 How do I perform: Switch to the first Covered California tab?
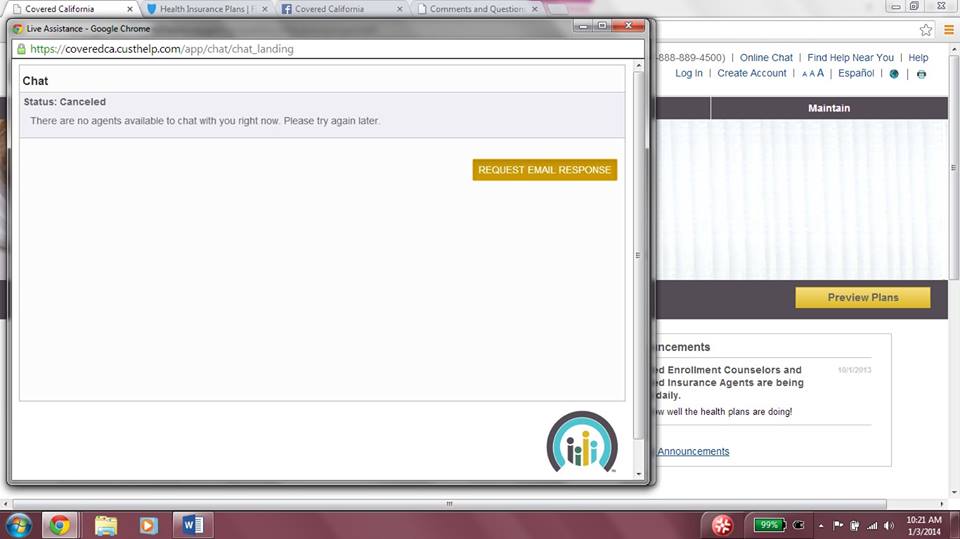(x=72, y=9)
